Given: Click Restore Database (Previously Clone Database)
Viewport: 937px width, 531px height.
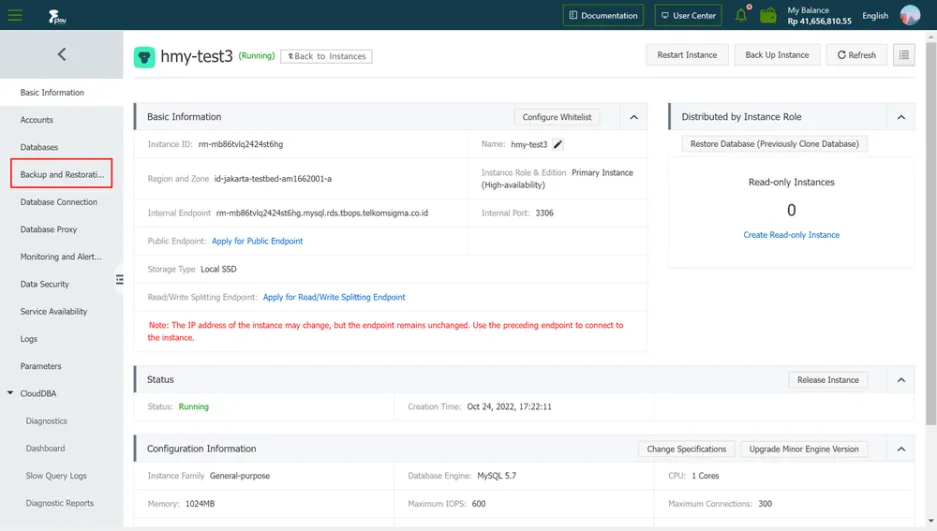Looking at the screenshot, I should 774,144.
